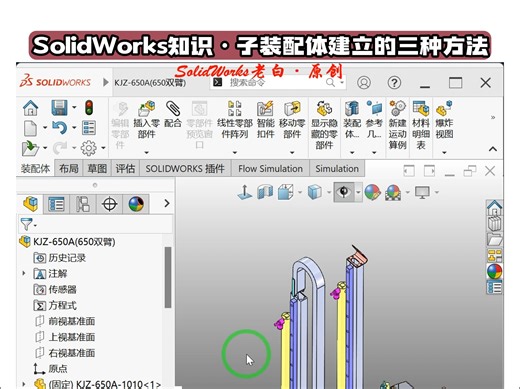The height and width of the screenshot is (389, 520).
Task: Open the Simulation tab
Action: click(x=337, y=169)
